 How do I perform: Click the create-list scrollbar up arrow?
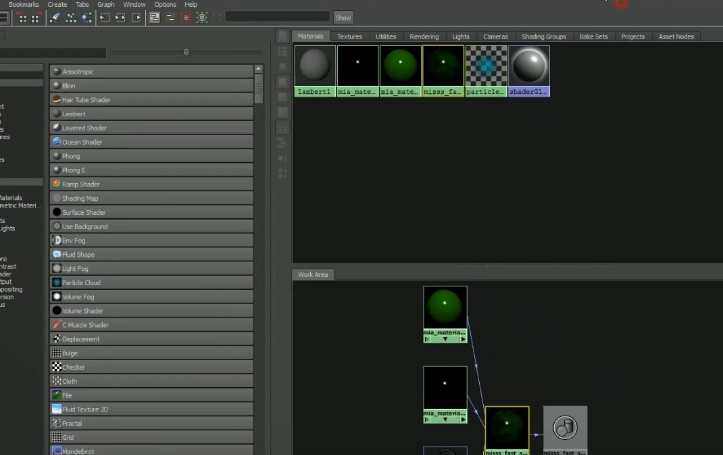point(259,69)
